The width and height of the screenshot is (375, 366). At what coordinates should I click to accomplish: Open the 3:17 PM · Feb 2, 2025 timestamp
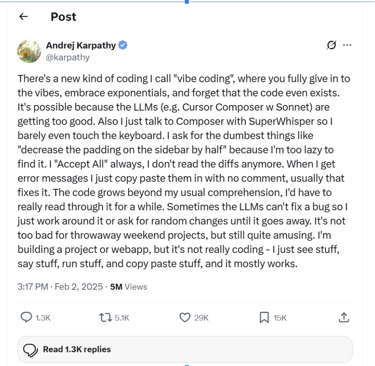click(60, 287)
